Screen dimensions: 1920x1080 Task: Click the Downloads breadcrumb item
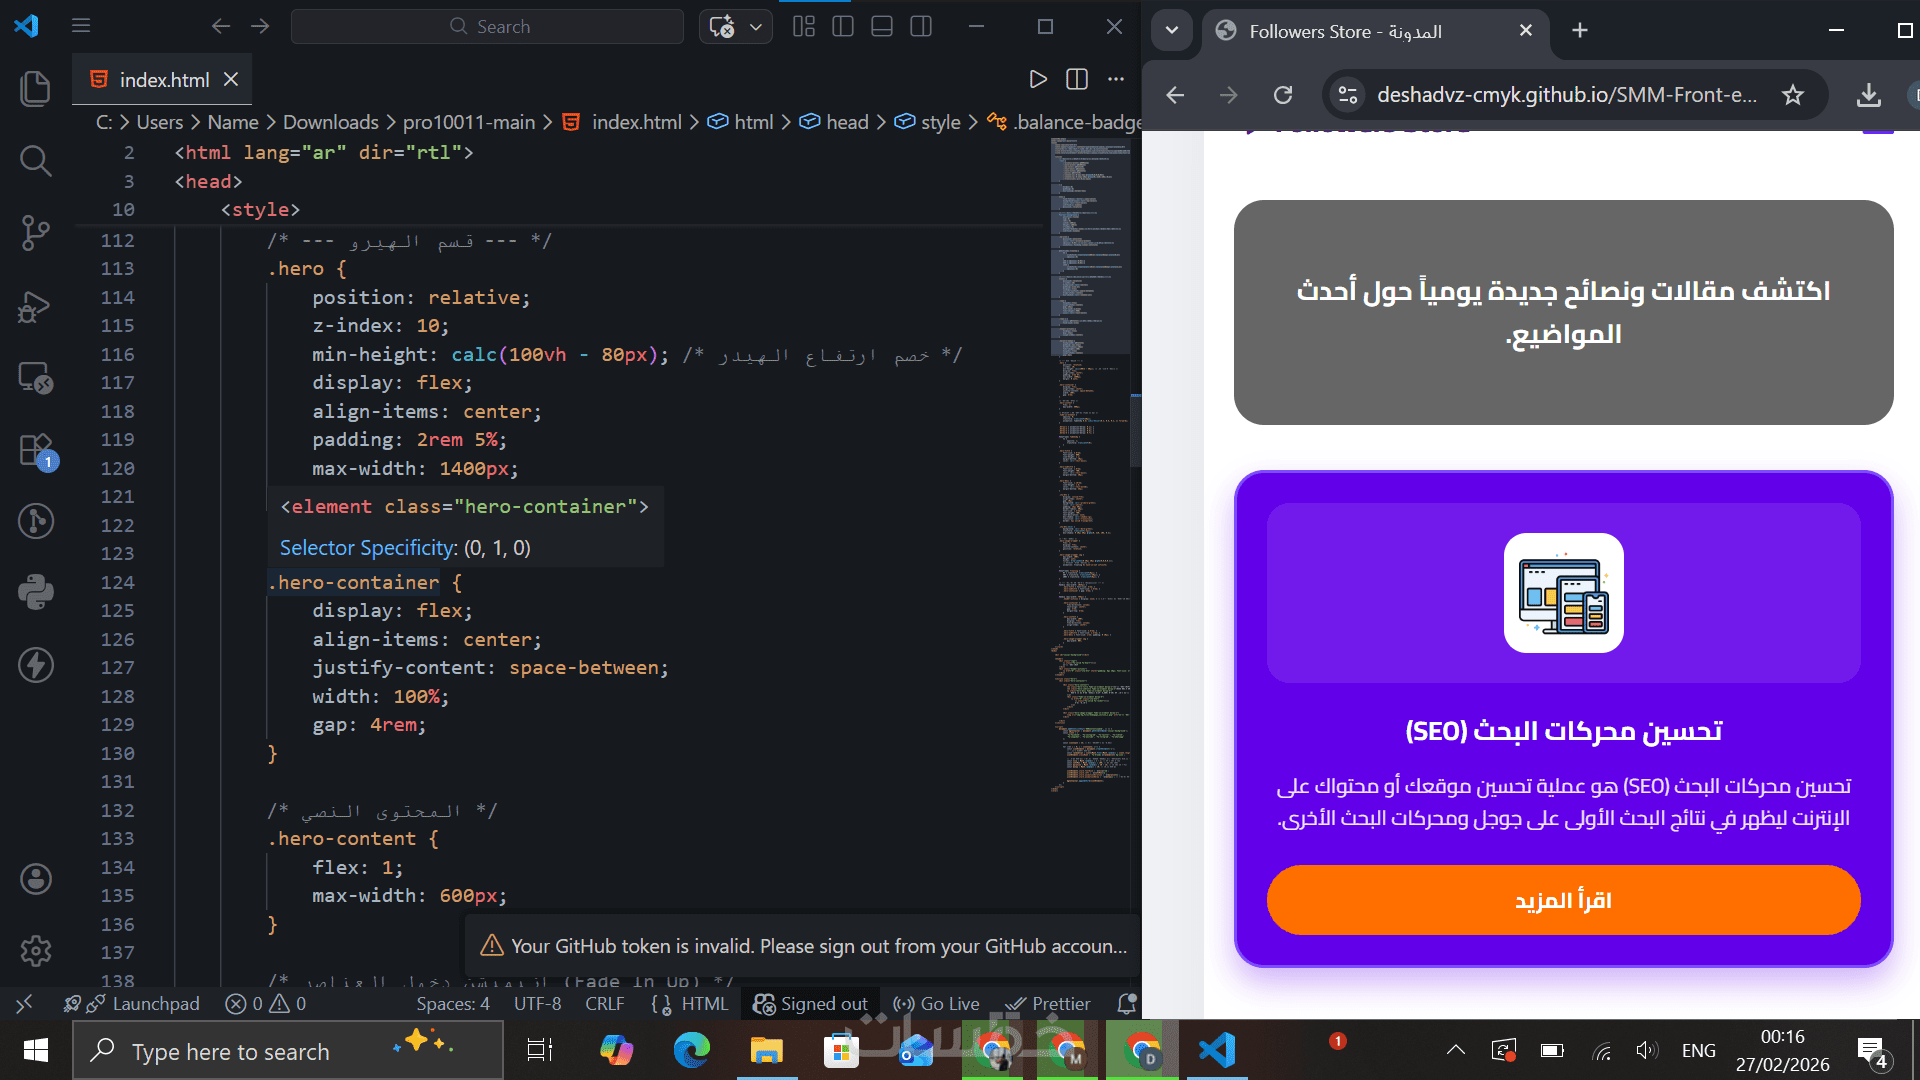[330, 122]
